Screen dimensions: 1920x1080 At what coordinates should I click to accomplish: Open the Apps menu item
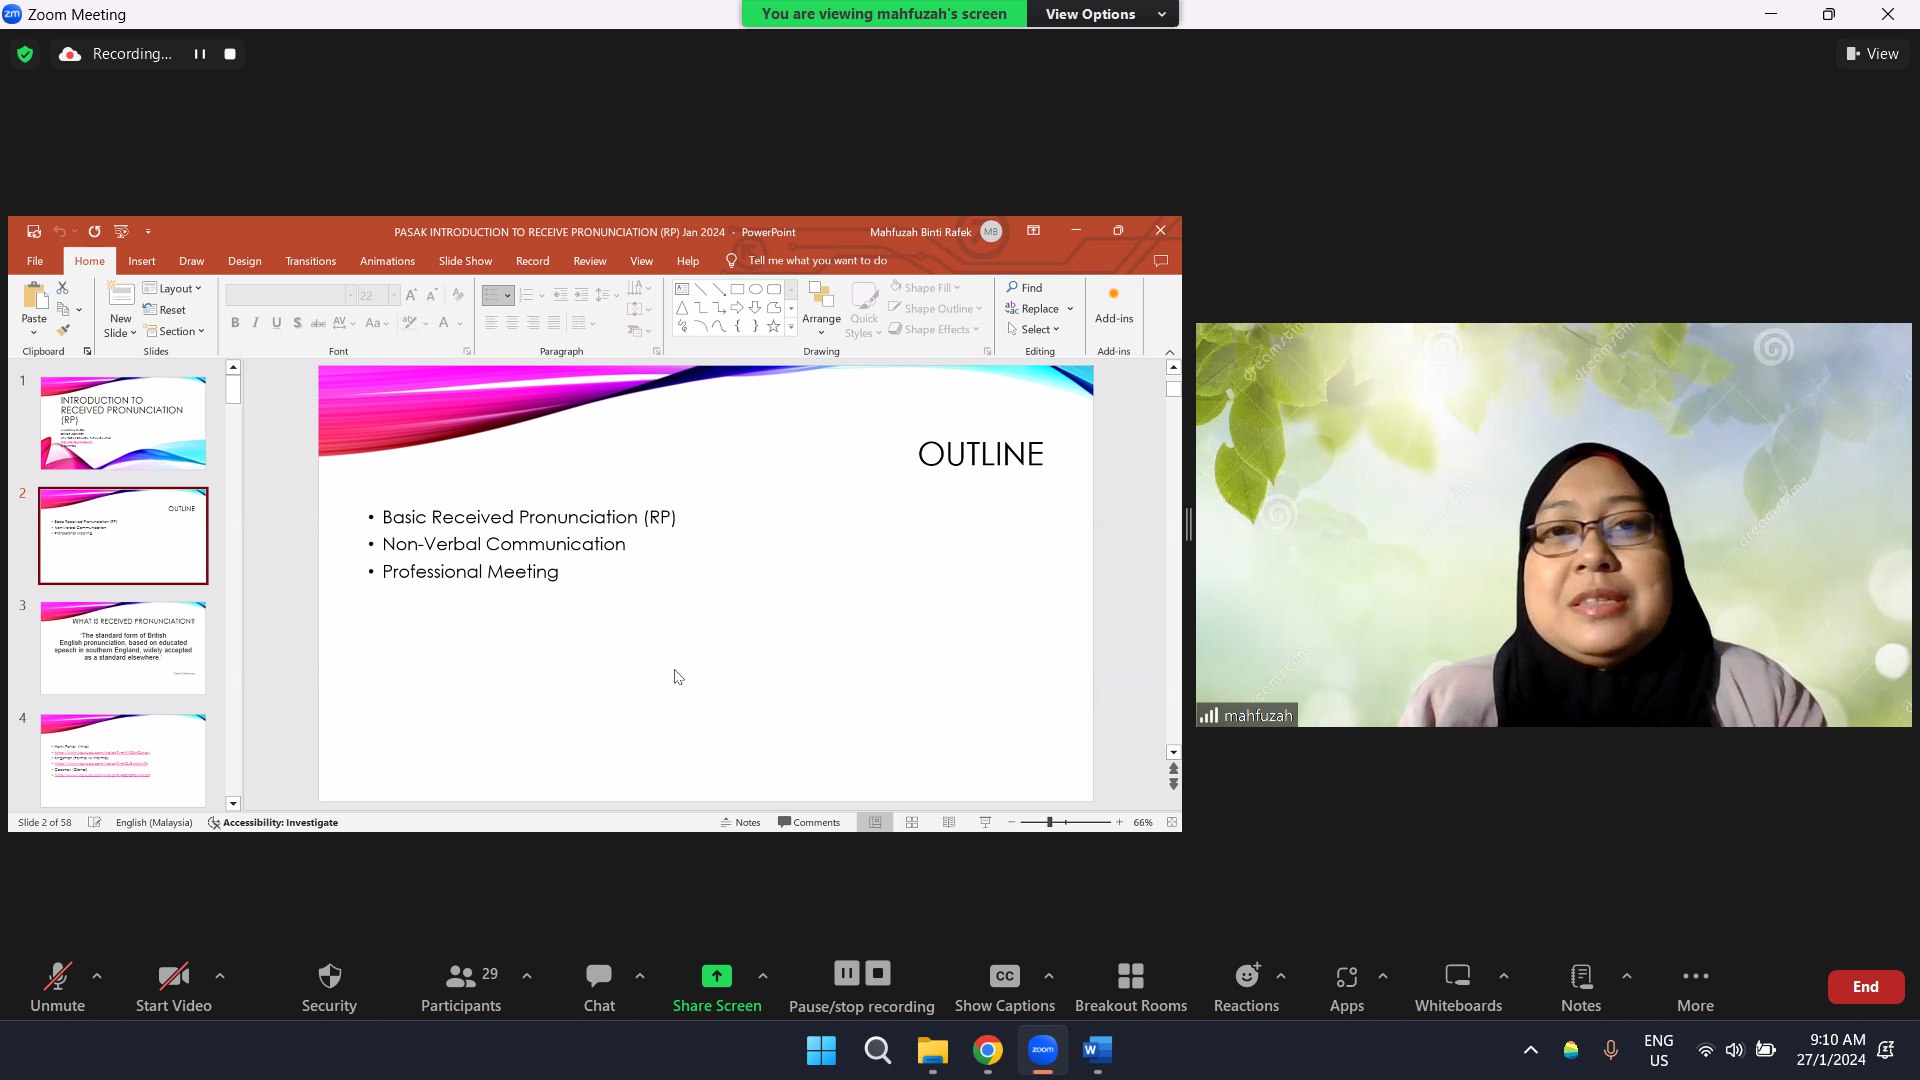[1346, 986]
